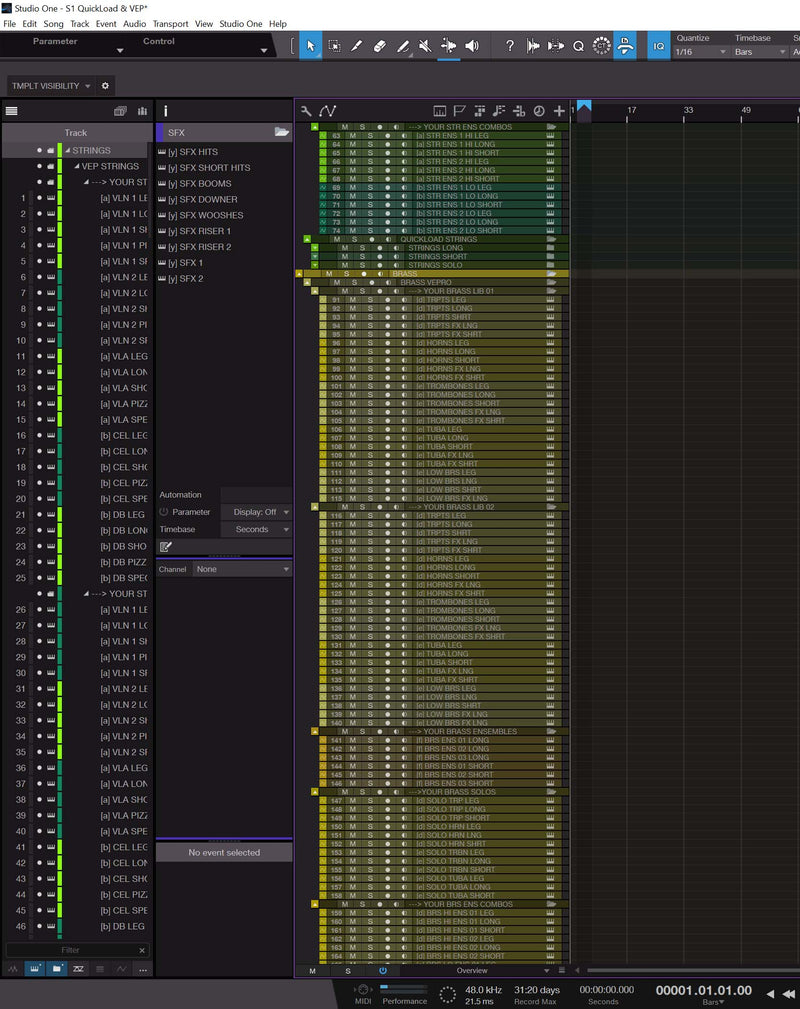The height and width of the screenshot is (1009, 800).
Task: Toggle visibility dot for VLN 1 track 1
Action: click(40, 198)
